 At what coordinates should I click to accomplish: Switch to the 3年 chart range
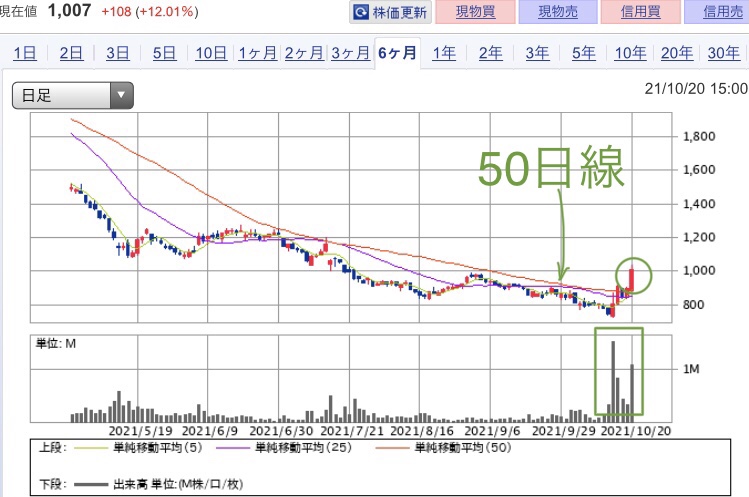537,53
